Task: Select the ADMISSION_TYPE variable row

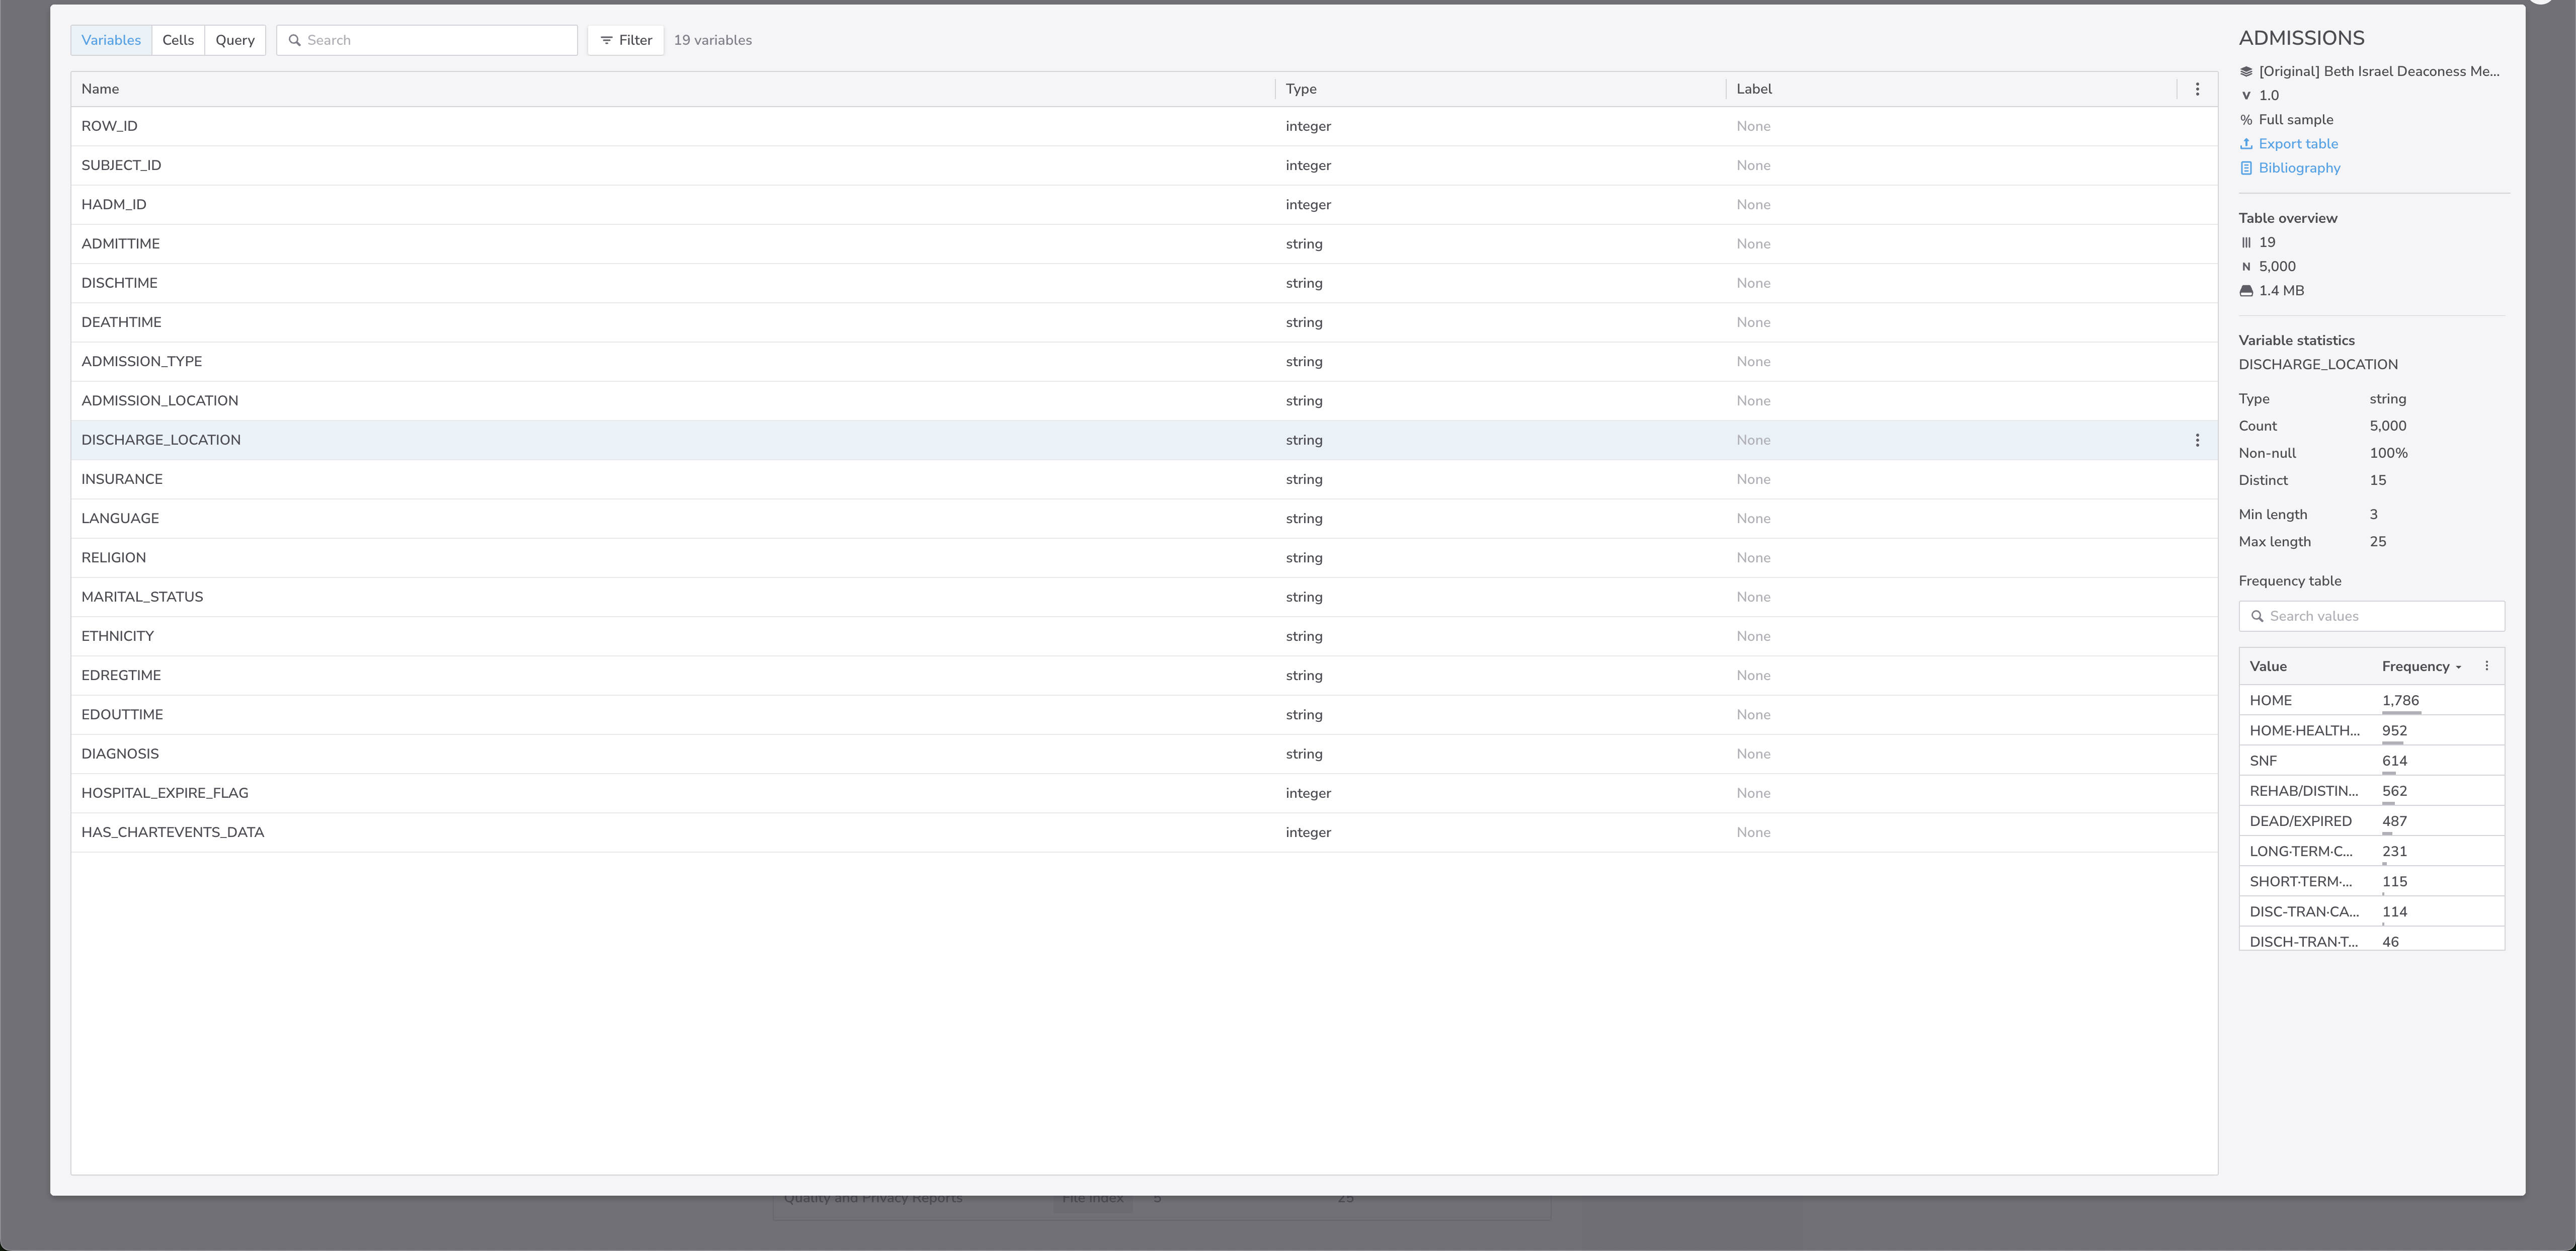Action: (142, 361)
